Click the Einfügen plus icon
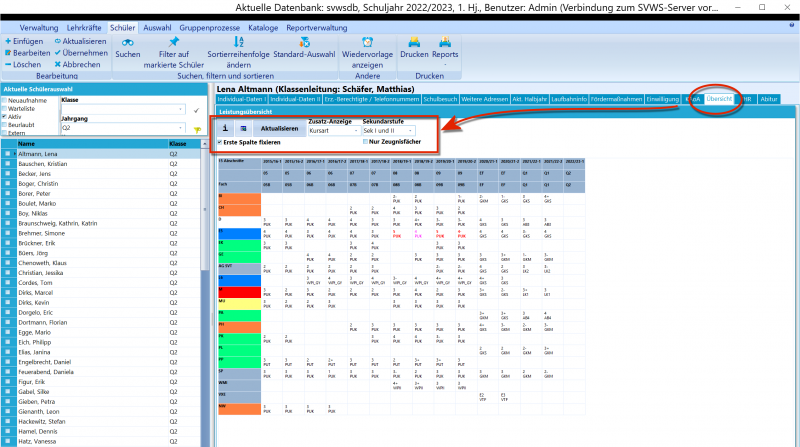 pyautogui.click(x=8, y=41)
